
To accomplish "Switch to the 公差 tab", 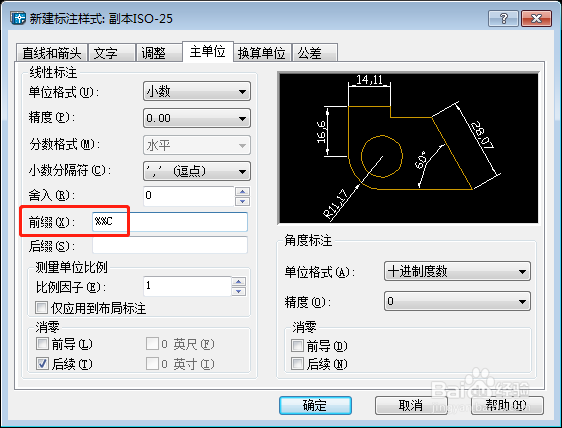I will coord(314,53).
